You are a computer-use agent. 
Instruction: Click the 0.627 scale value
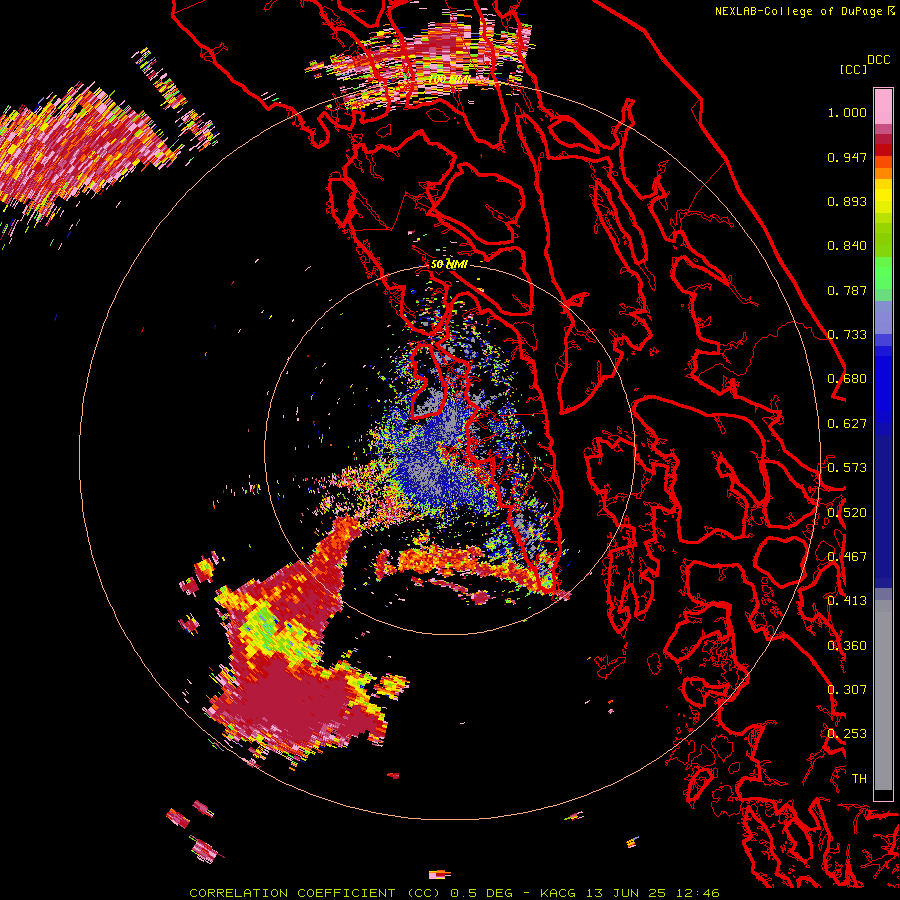[847, 424]
